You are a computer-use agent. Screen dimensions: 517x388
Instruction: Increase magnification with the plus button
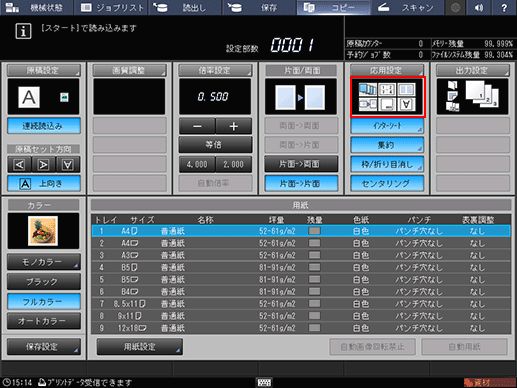pos(234,126)
